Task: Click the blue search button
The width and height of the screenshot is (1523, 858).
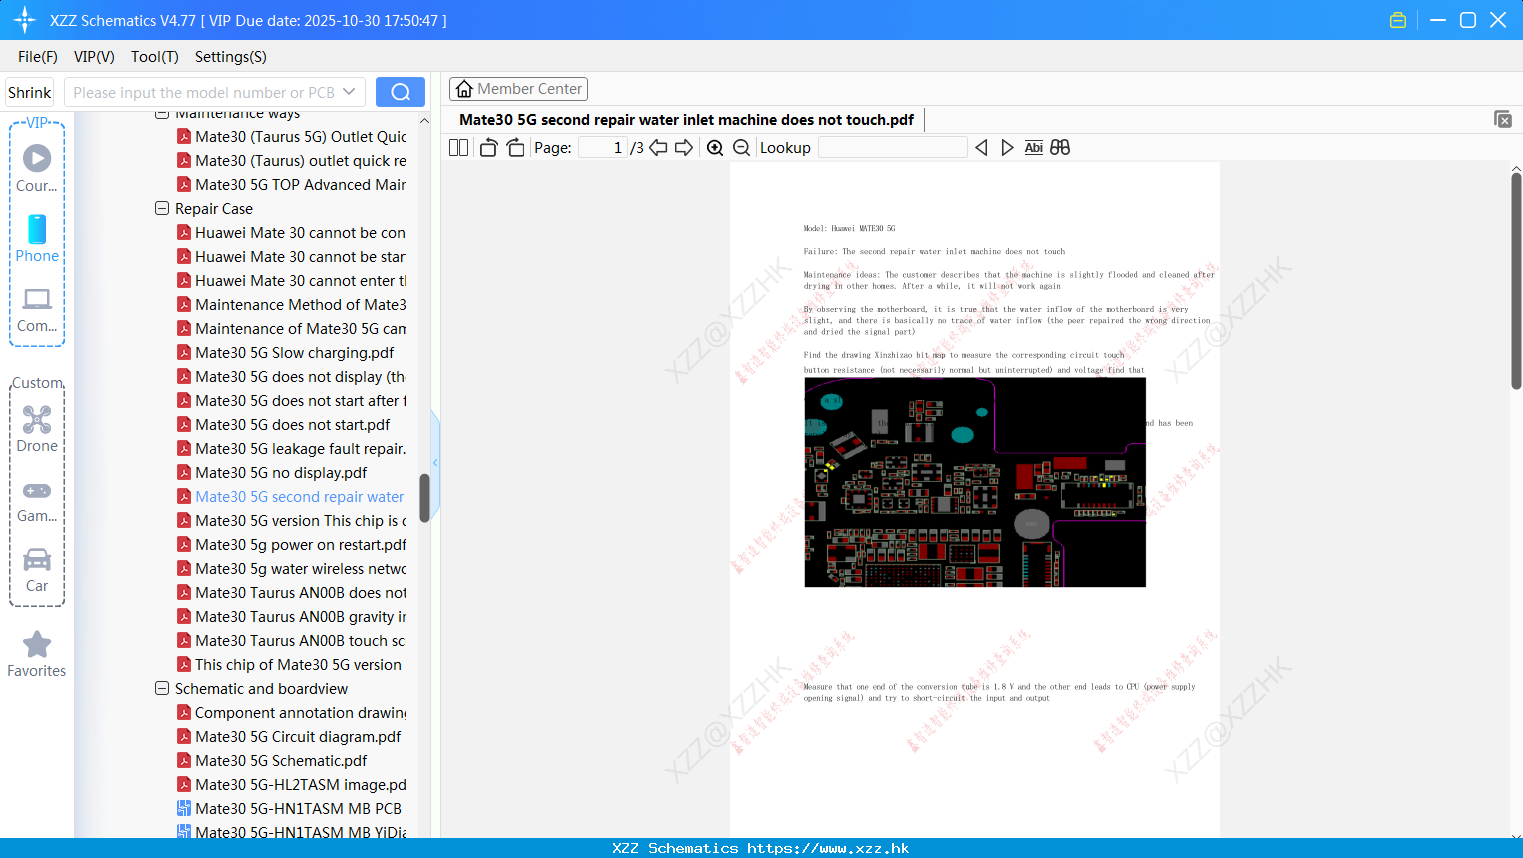Action: [400, 92]
